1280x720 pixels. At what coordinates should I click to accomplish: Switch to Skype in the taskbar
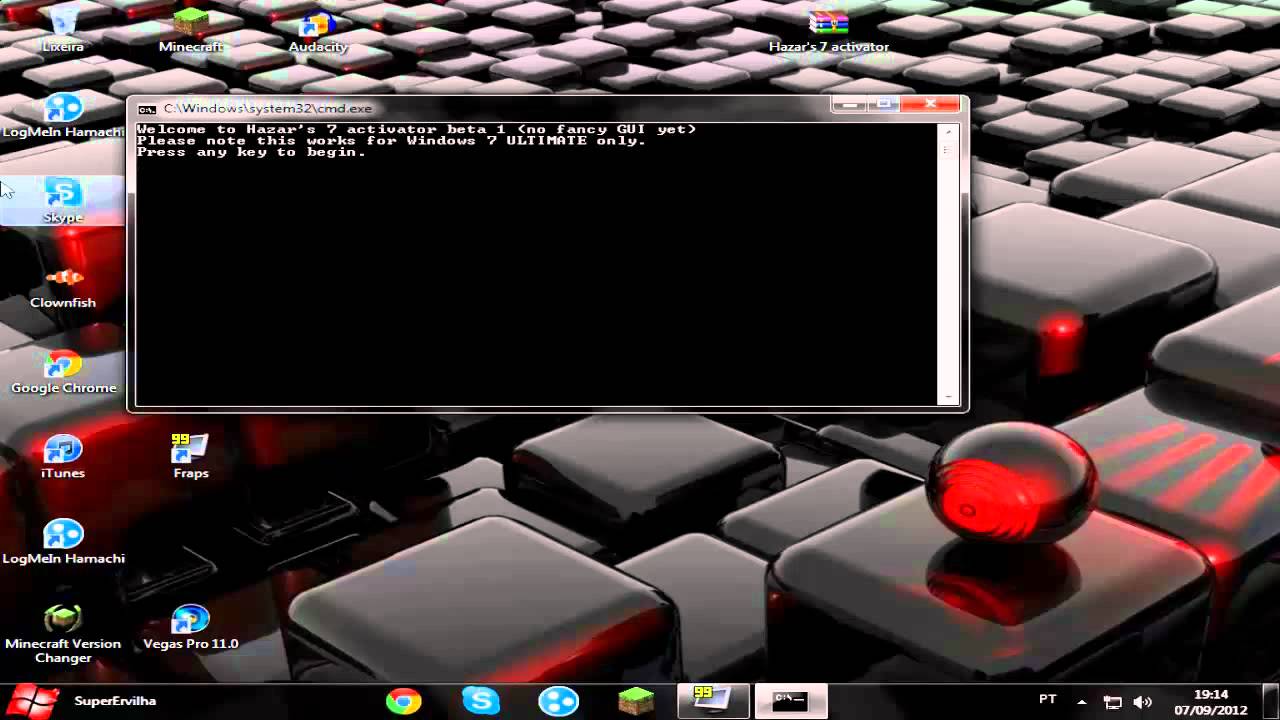coord(481,701)
